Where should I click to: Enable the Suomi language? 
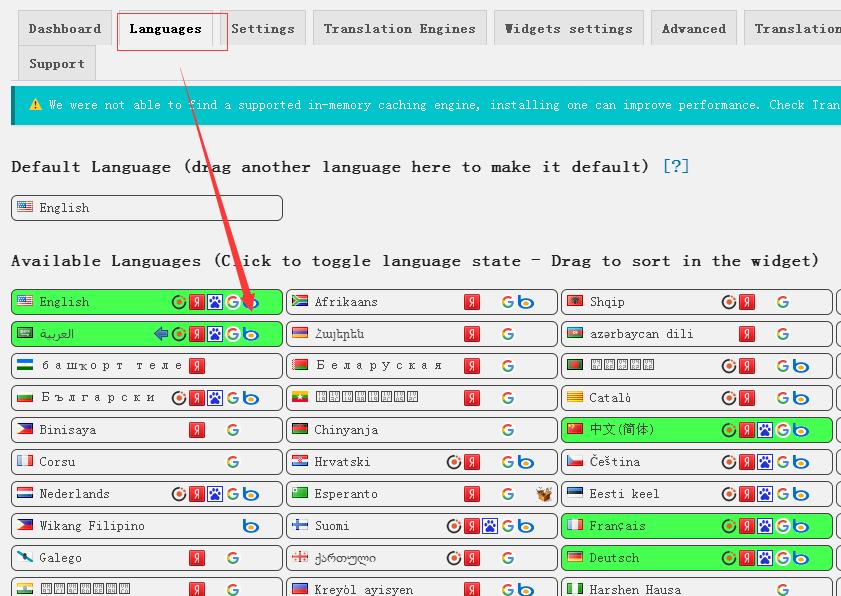[422, 526]
